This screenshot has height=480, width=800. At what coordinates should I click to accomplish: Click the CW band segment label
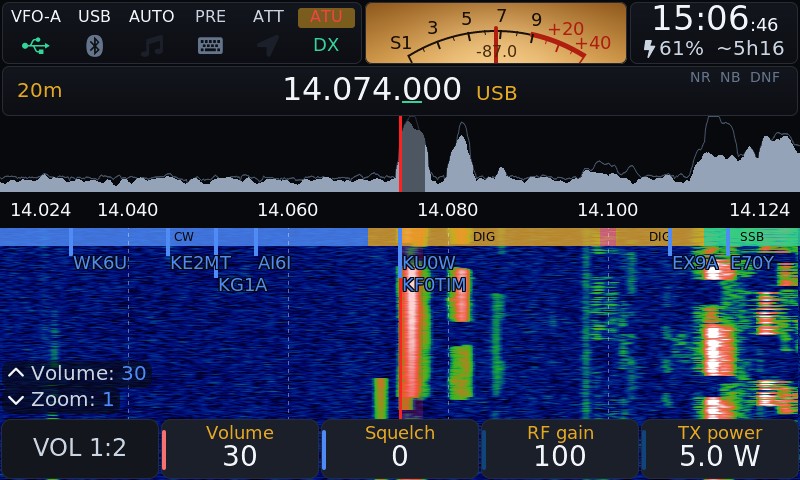(x=184, y=237)
